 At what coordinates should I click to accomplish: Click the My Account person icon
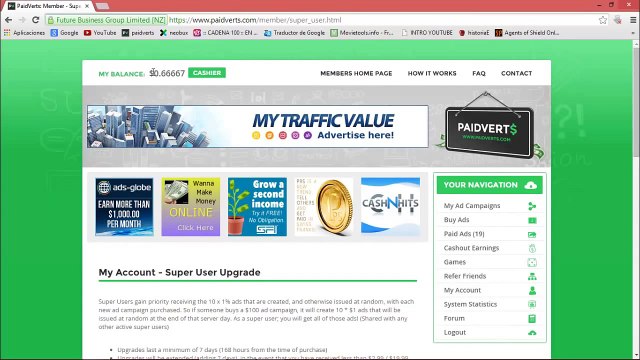point(532,291)
